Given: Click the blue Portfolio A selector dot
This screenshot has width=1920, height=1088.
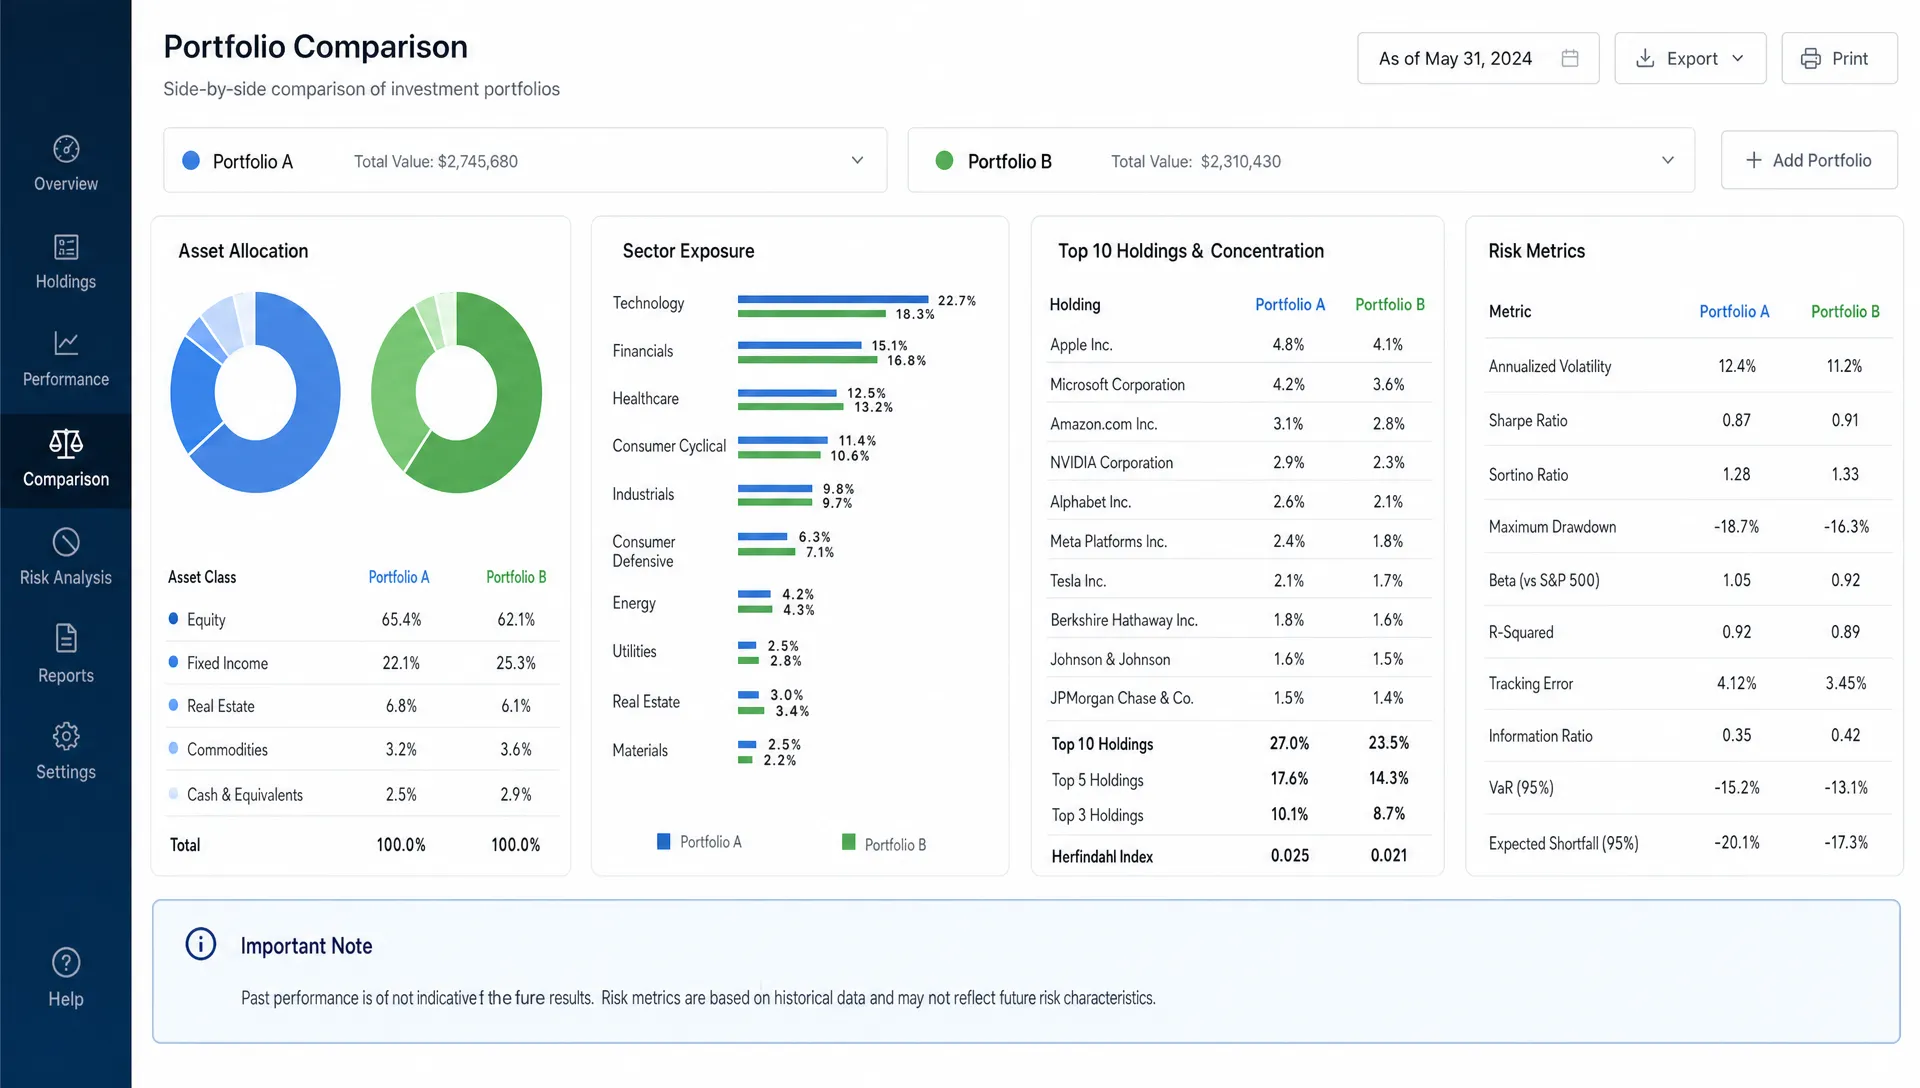Looking at the screenshot, I should pyautogui.click(x=191, y=160).
